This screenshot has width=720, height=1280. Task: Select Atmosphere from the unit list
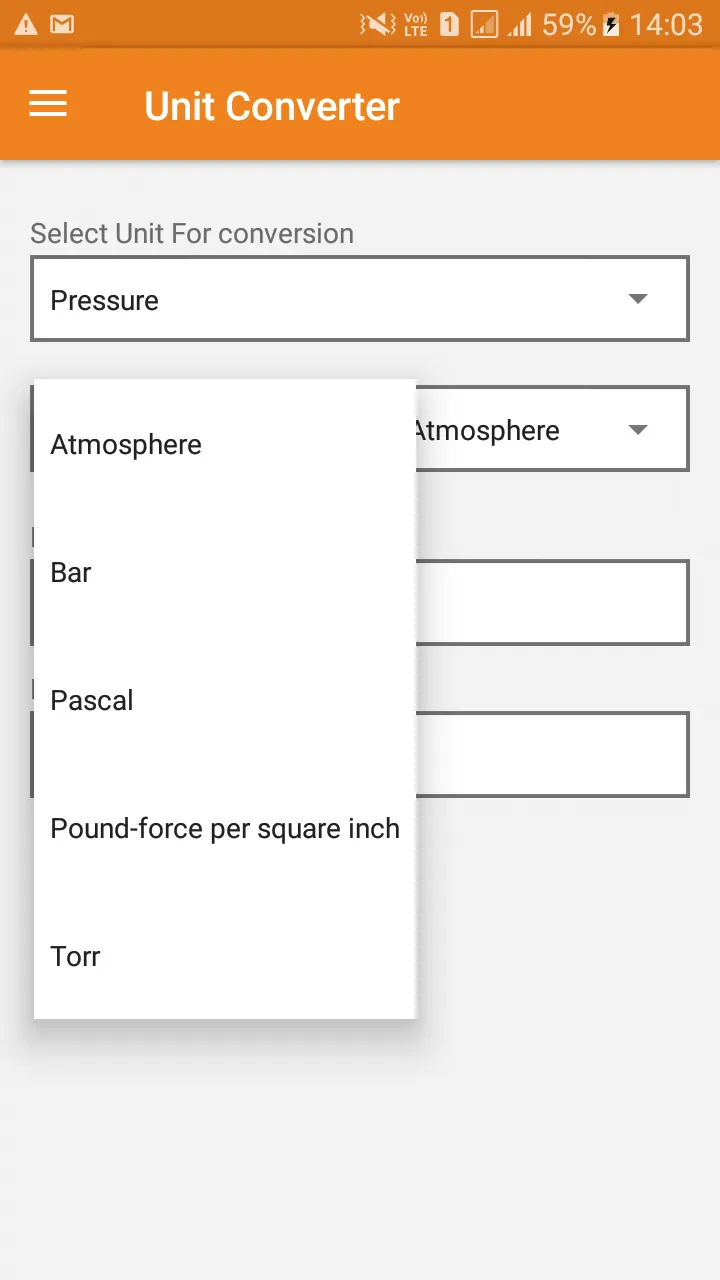[225, 444]
